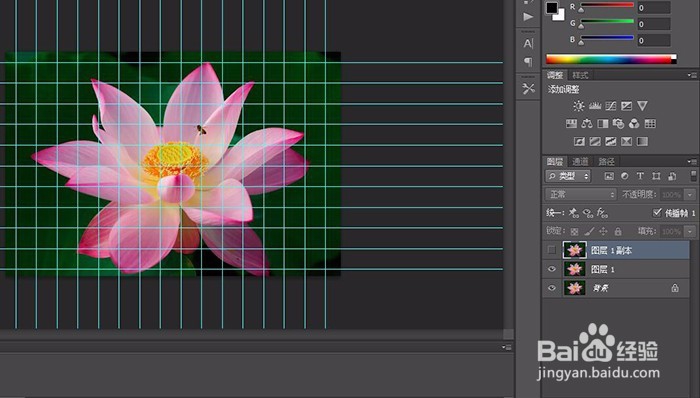
Task: Switch to the 路径 tab
Action: pos(606,162)
